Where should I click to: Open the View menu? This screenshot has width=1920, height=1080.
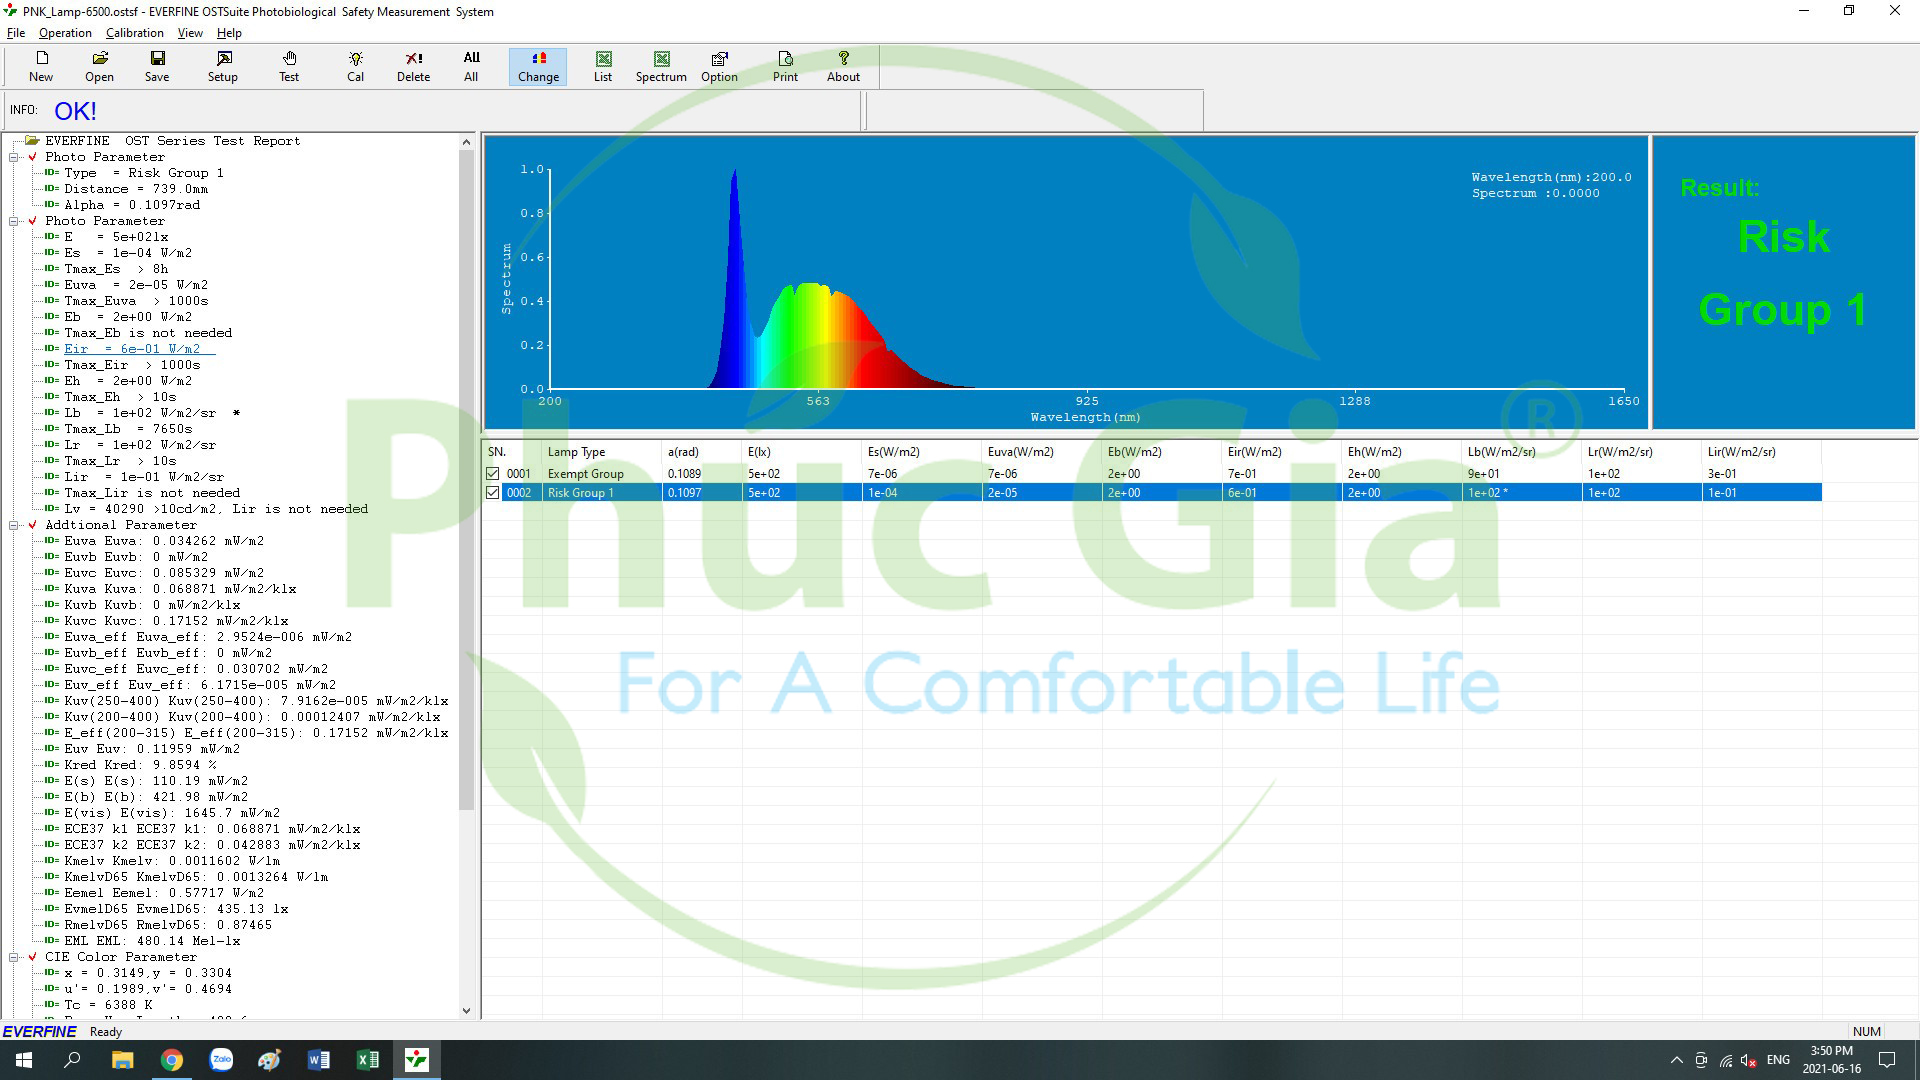click(x=190, y=33)
